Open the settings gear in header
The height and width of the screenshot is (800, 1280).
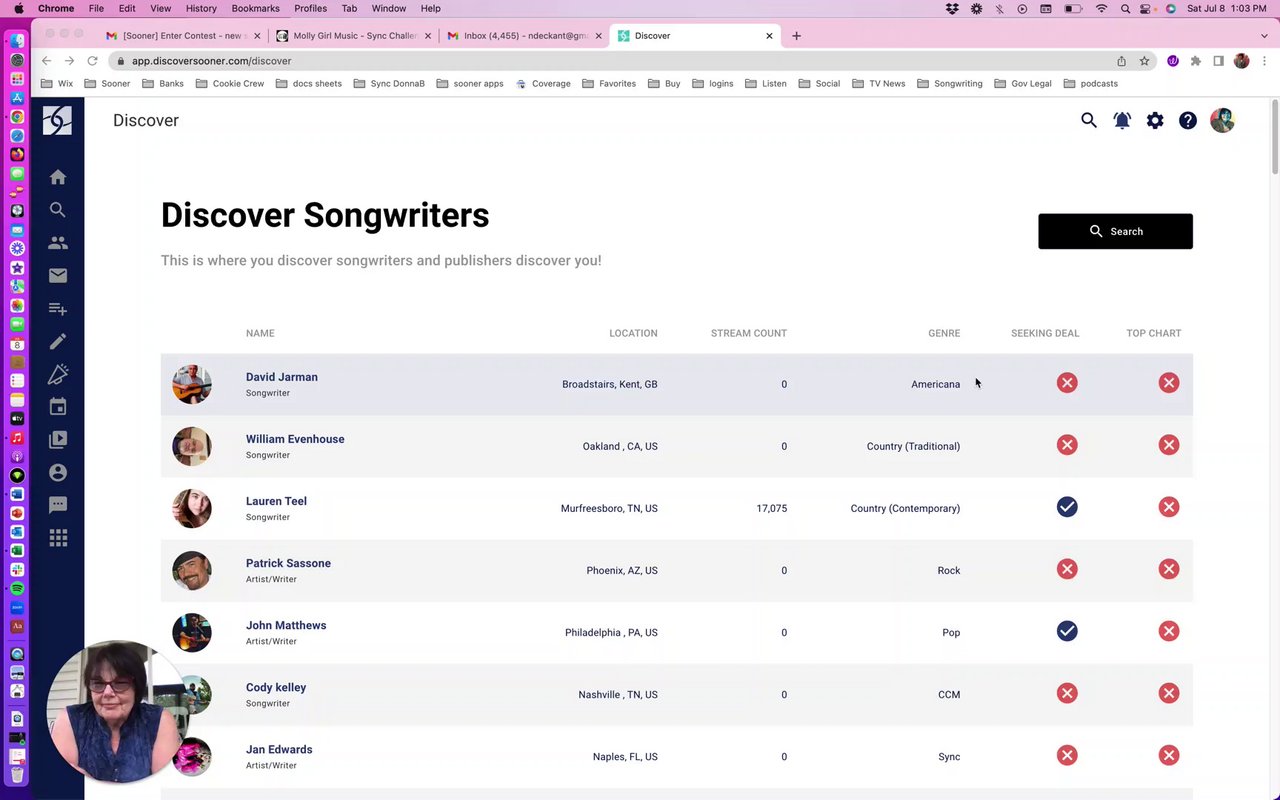click(x=1155, y=121)
